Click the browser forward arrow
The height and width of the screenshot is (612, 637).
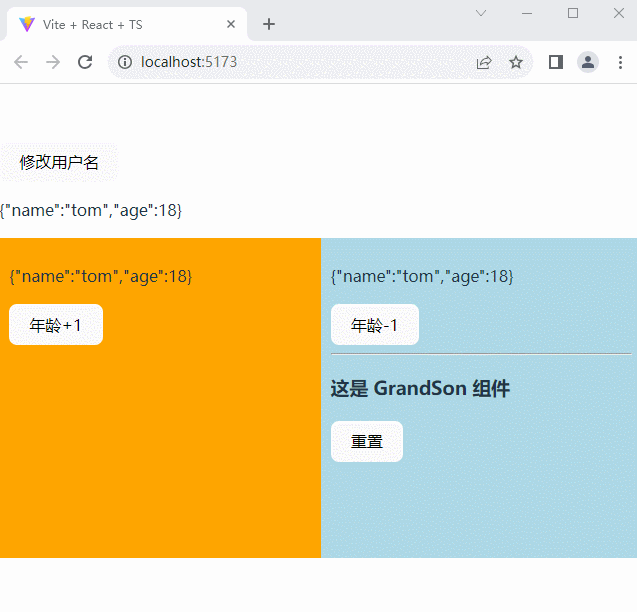point(53,62)
